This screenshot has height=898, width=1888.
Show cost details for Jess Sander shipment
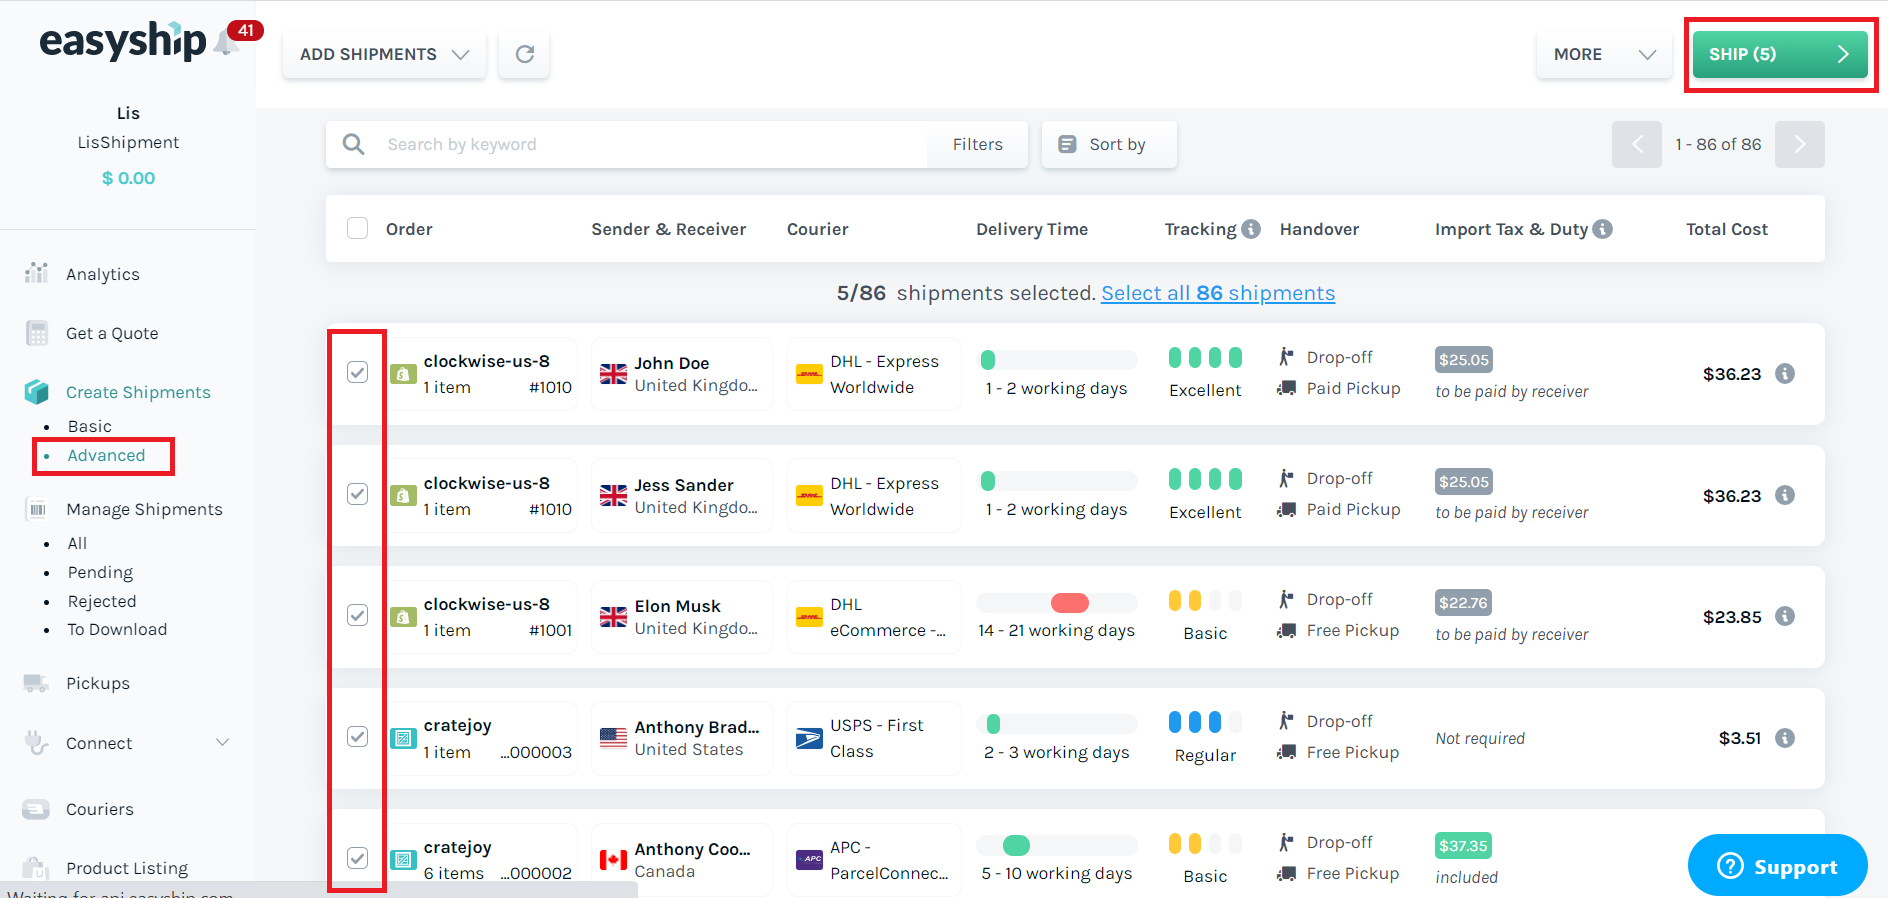pyautogui.click(x=1785, y=495)
